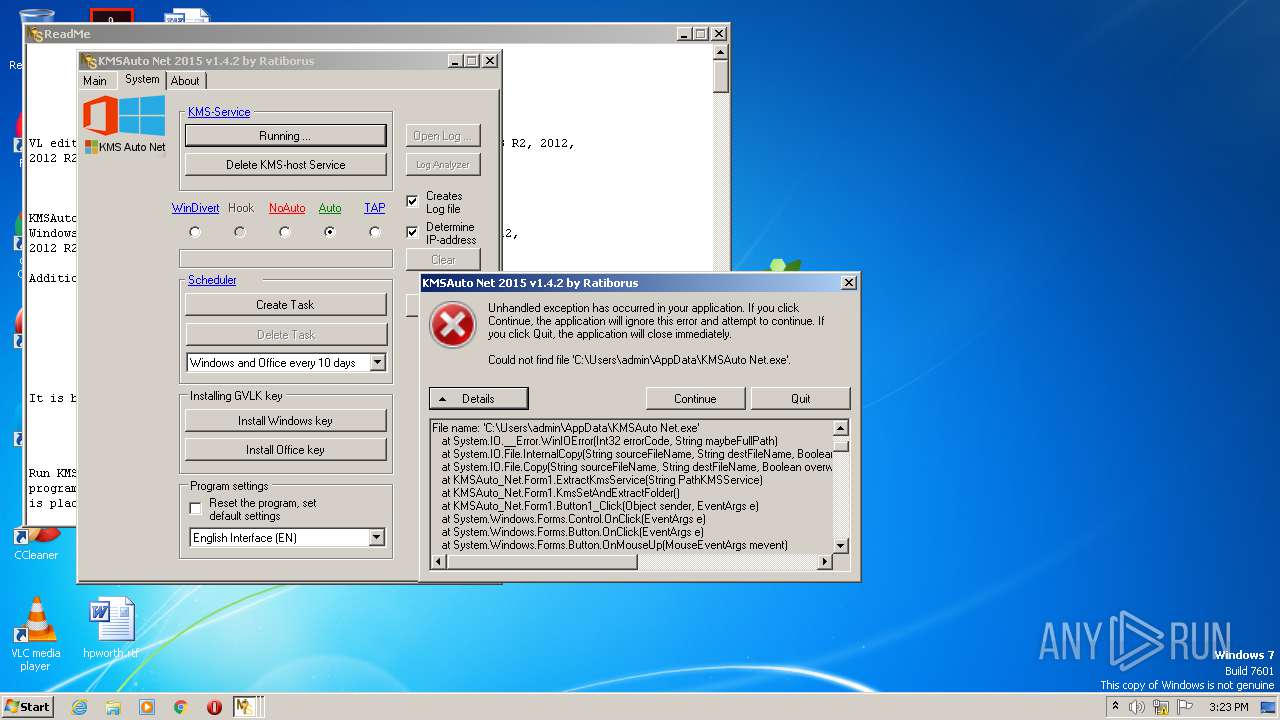
Task: Toggle Determine IP-address checkbox
Action: (412, 232)
